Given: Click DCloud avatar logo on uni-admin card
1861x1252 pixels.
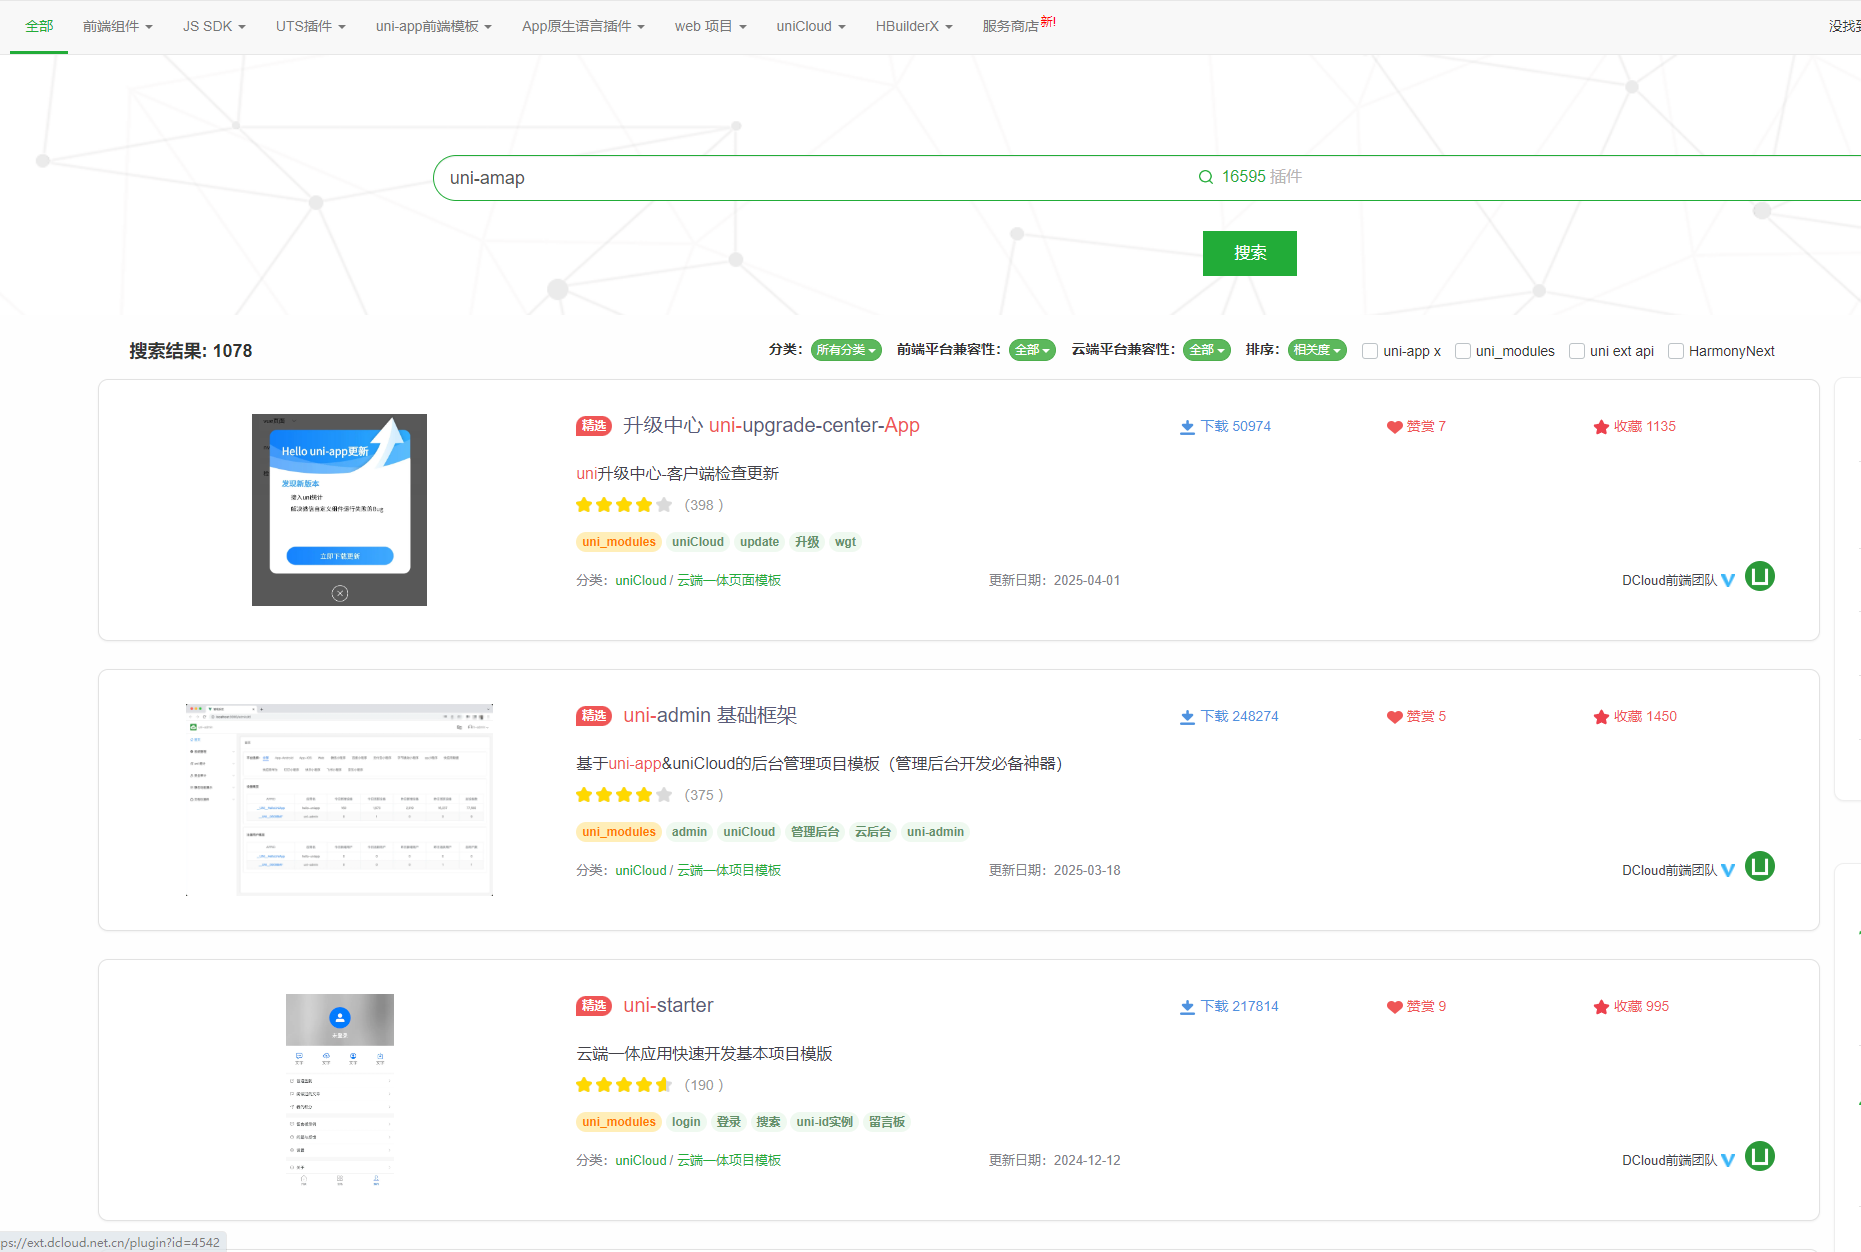Looking at the screenshot, I should tap(1760, 866).
